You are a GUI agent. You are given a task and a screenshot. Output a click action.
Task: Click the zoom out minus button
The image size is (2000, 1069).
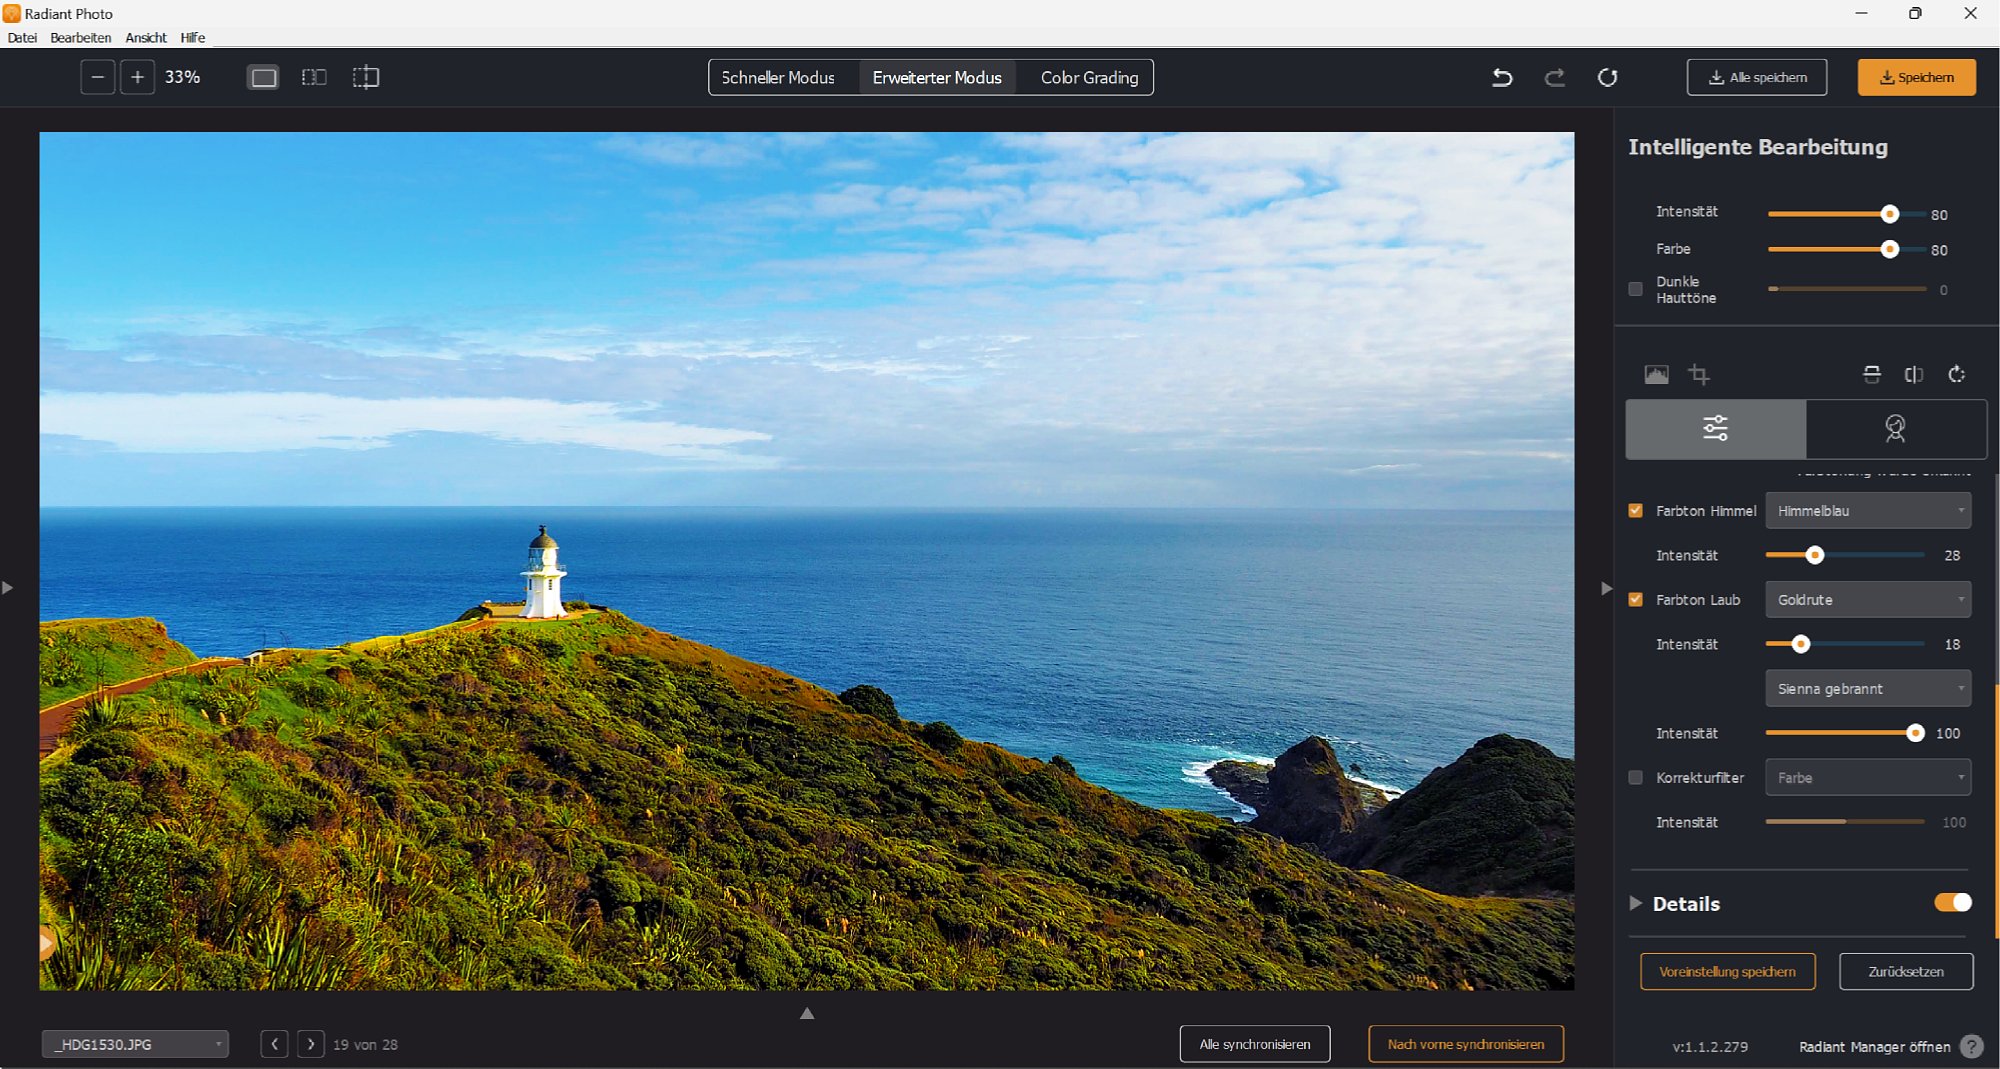(x=97, y=77)
